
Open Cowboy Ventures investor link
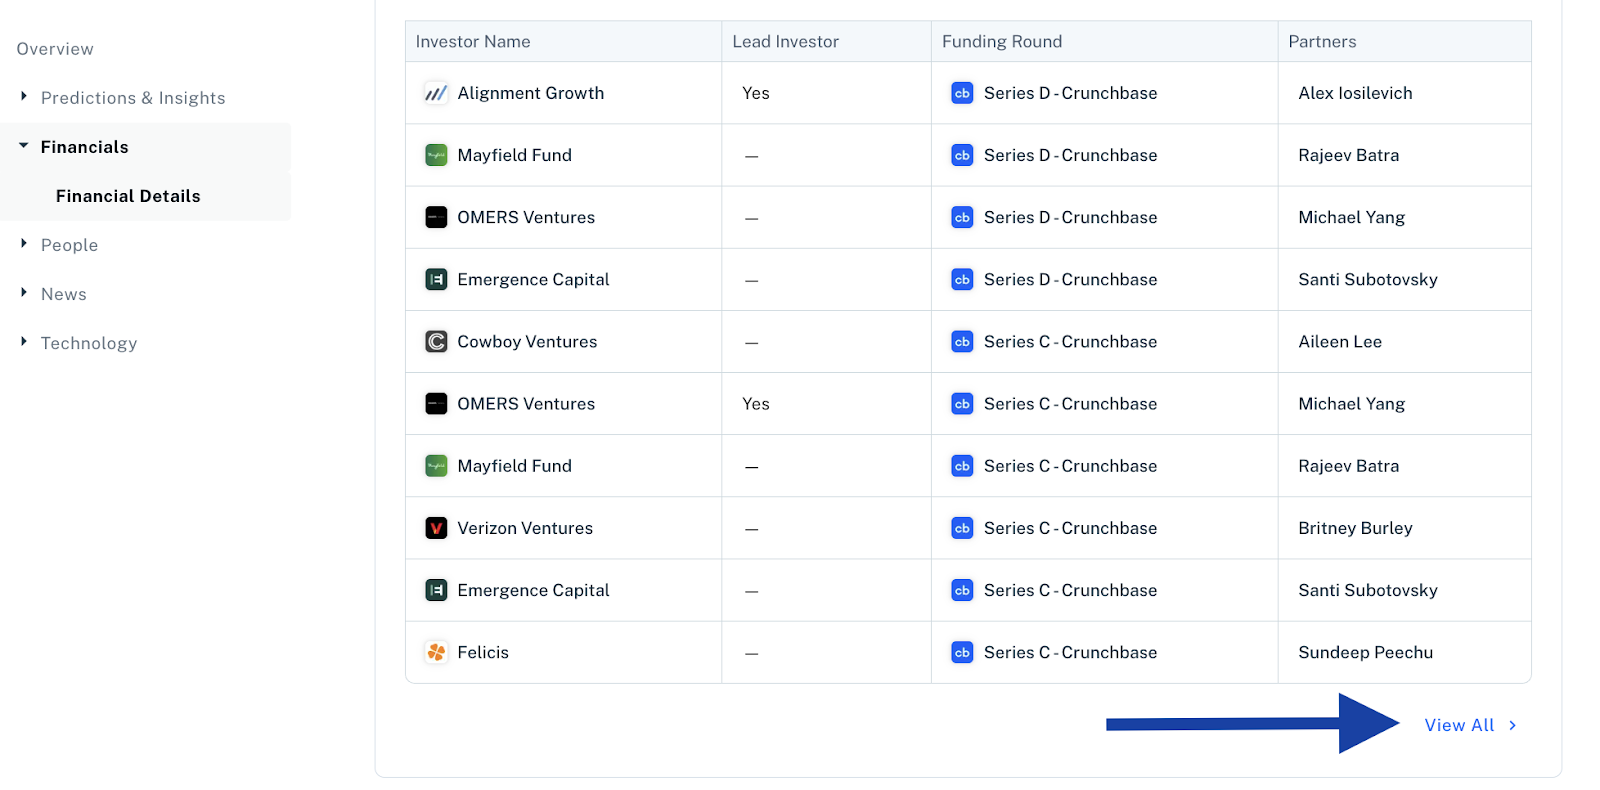(527, 342)
